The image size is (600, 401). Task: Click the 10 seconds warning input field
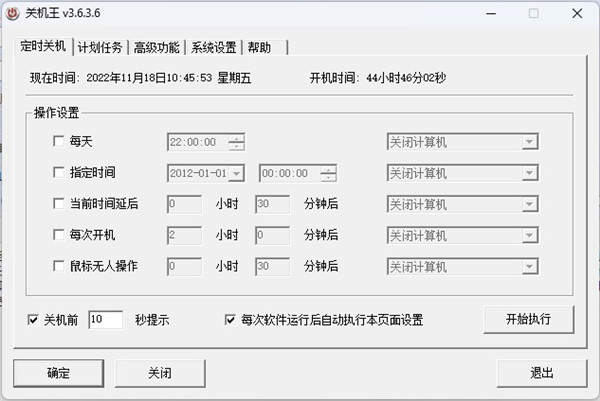pyautogui.click(x=106, y=319)
